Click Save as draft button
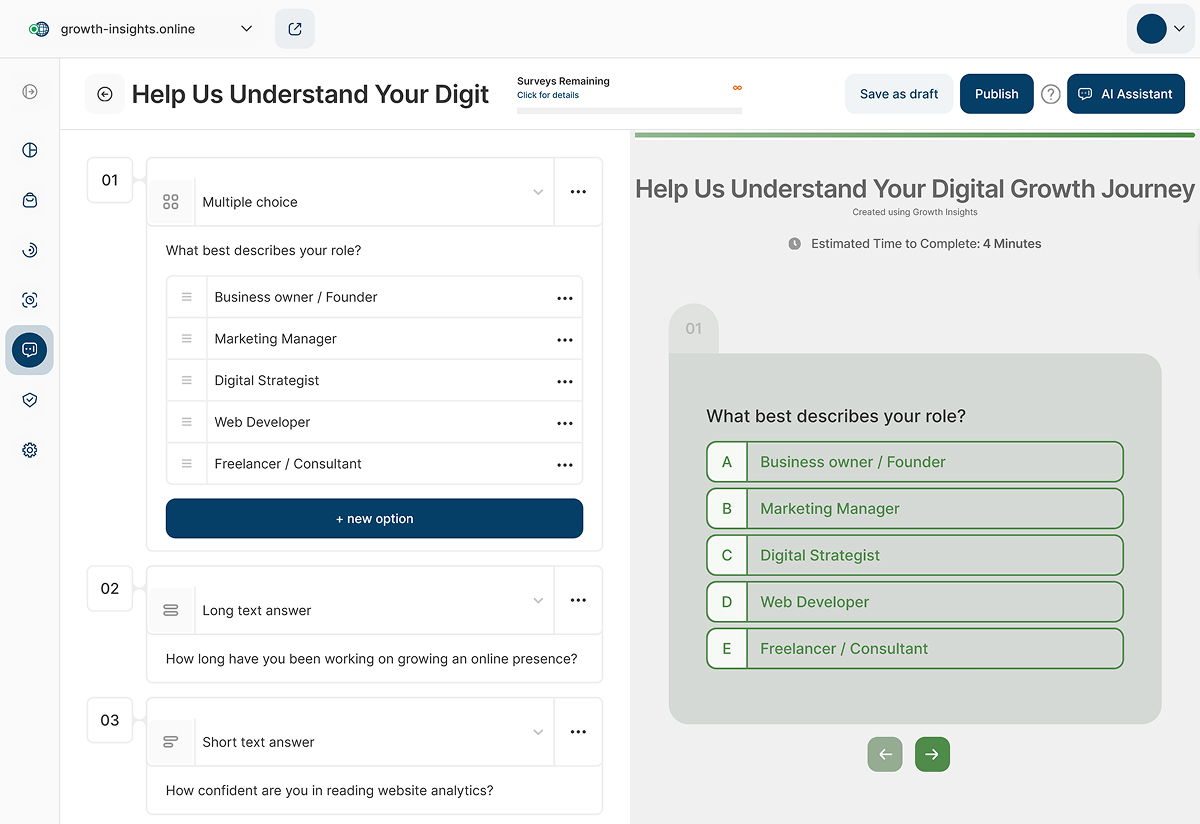The width and height of the screenshot is (1200, 824). [x=899, y=94]
